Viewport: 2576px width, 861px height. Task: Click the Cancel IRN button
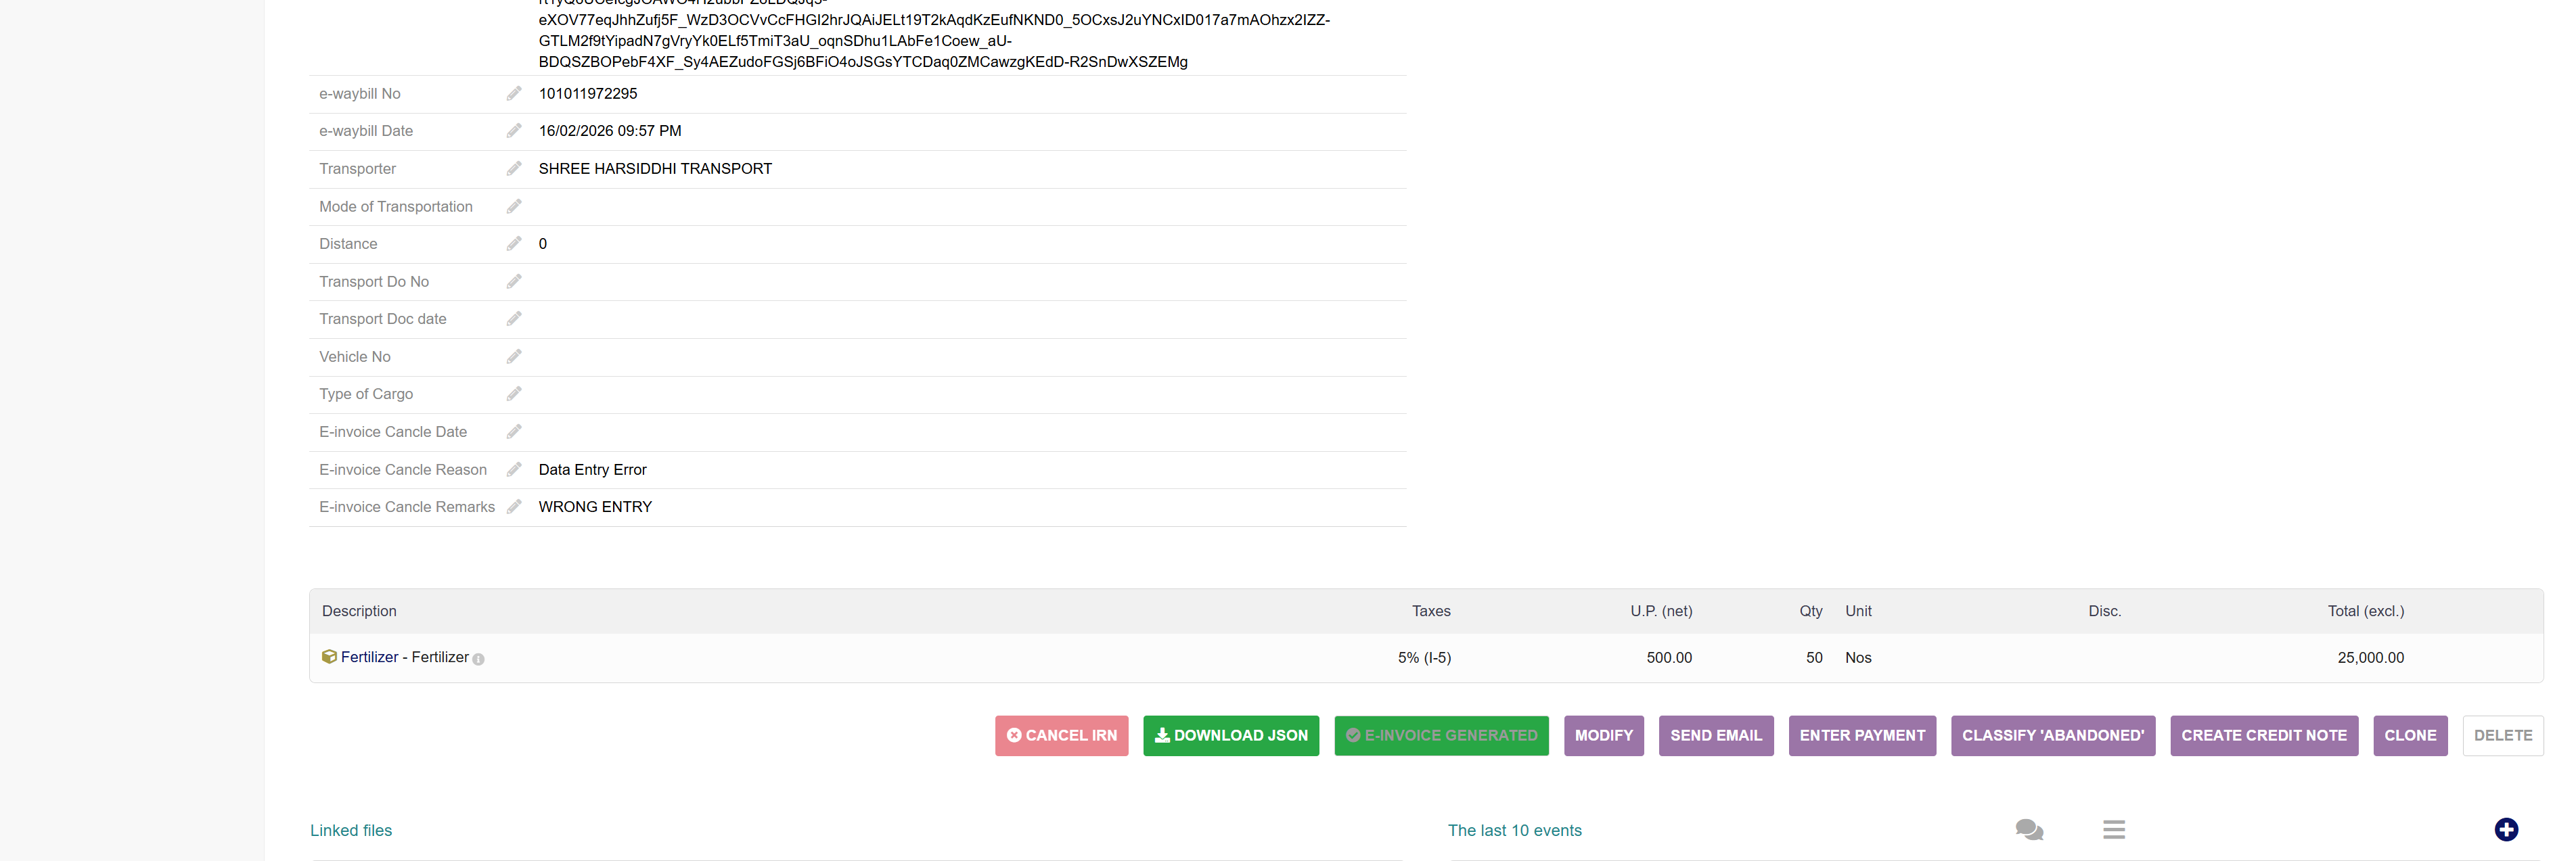point(1061,735)
